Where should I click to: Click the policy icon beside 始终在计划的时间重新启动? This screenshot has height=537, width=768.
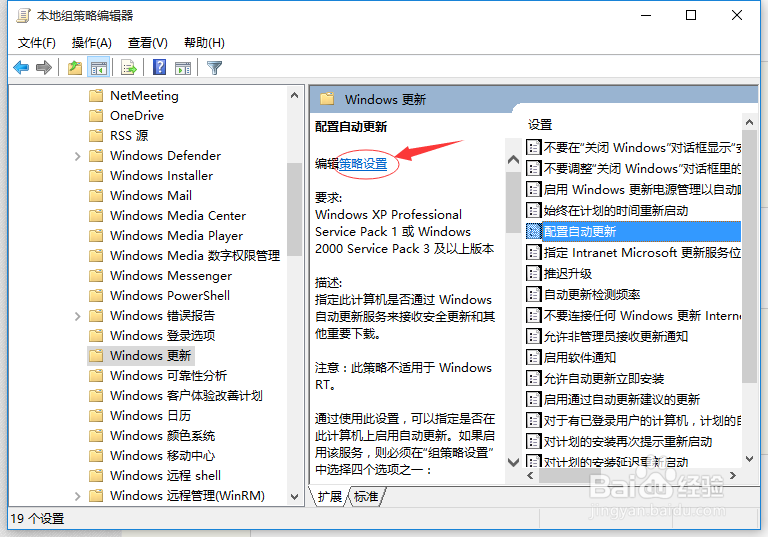(533, 210)
